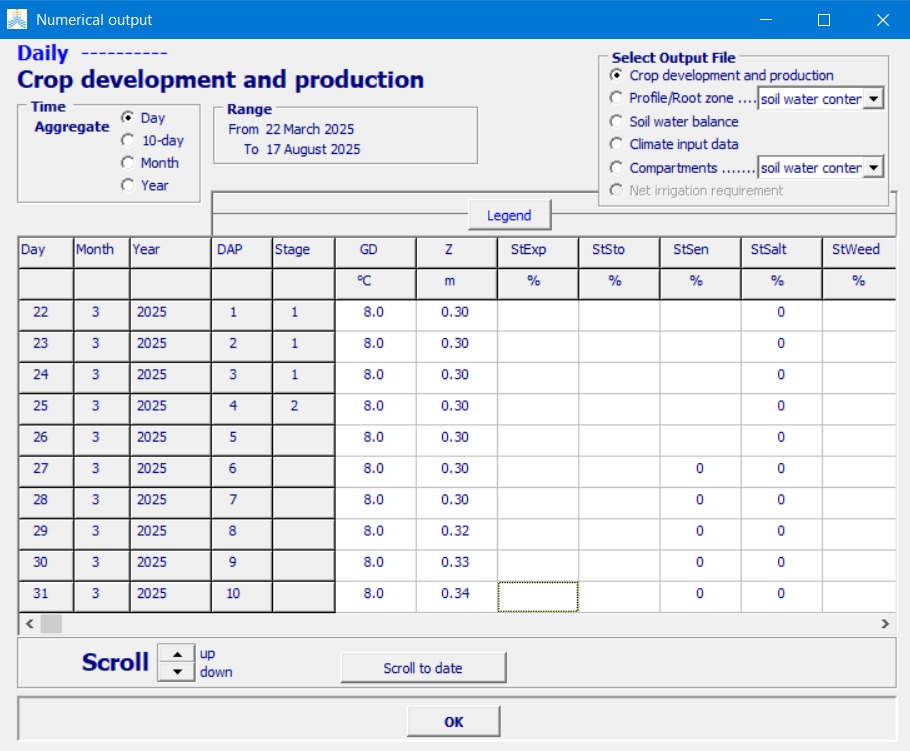
Task: Maximize the Numerical output window
Action: 824,20
